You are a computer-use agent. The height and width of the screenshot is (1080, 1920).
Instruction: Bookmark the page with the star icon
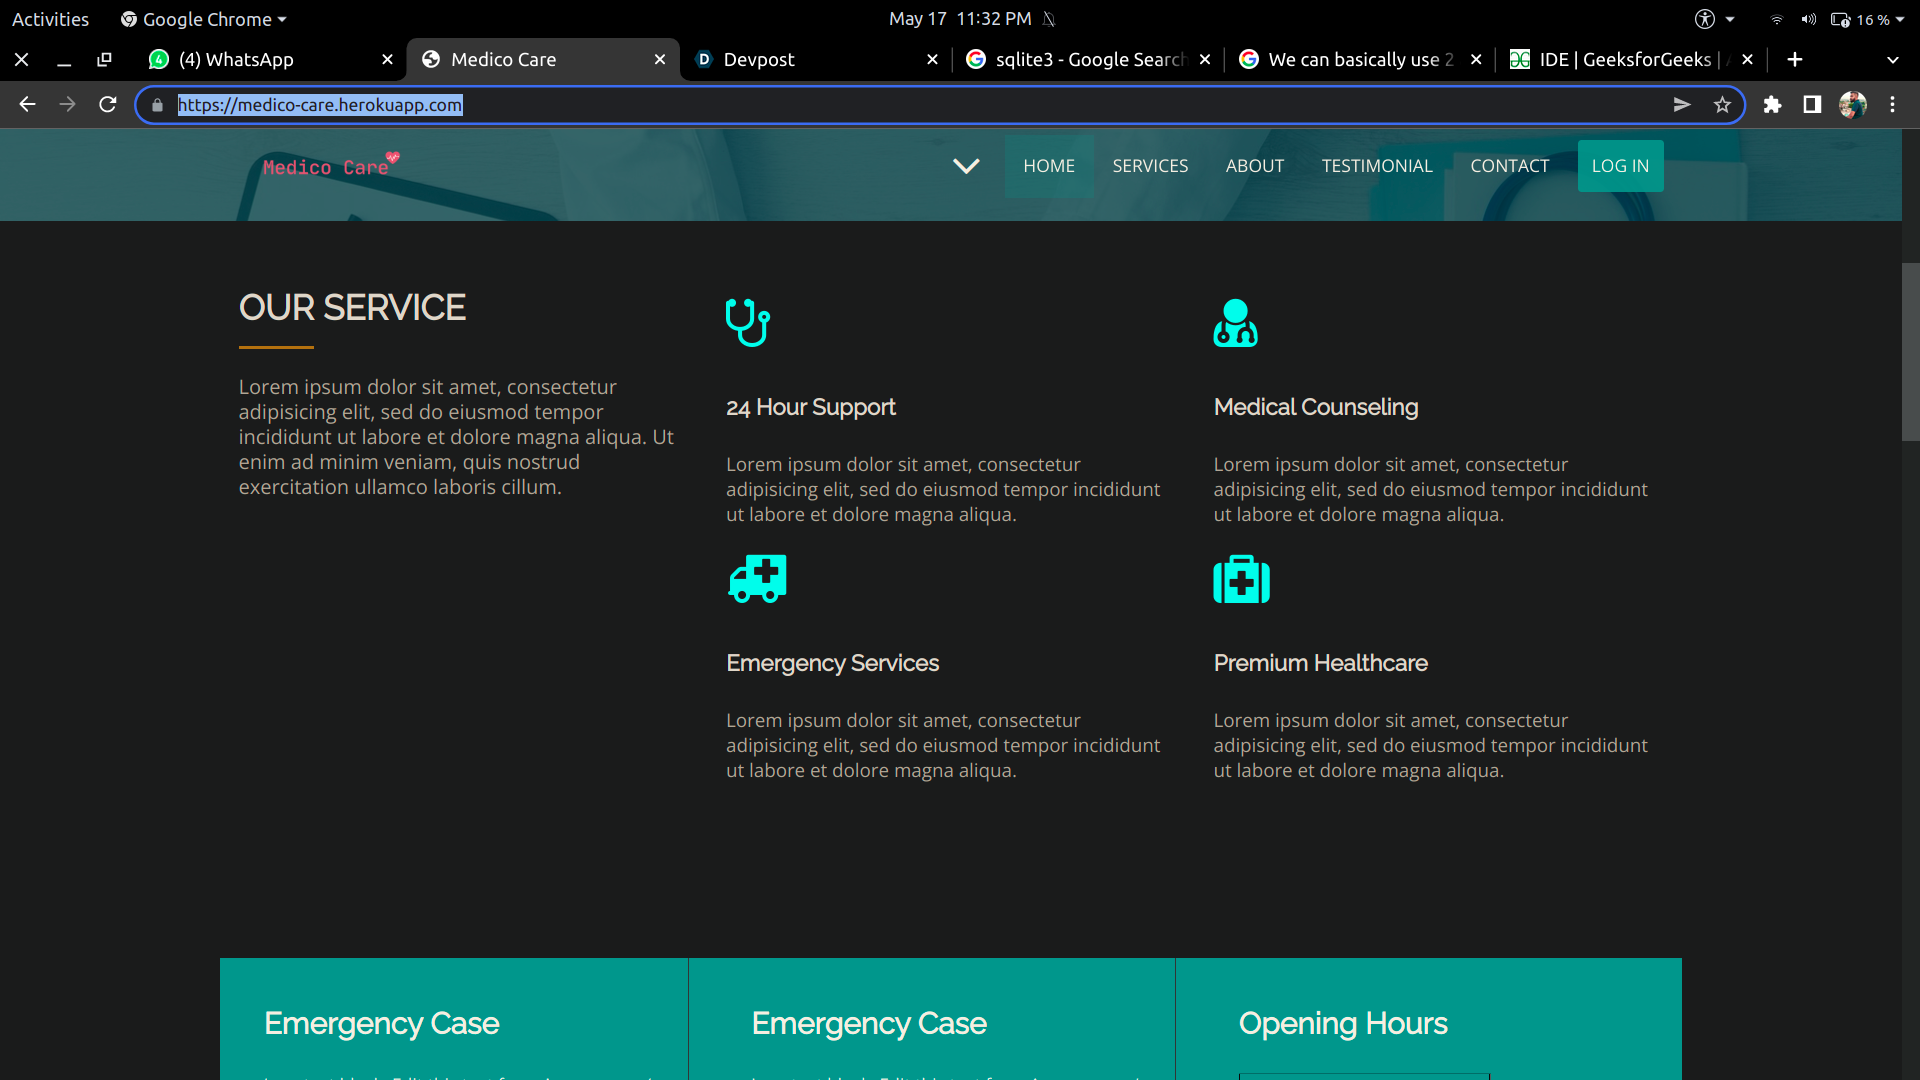pos(1723,104)
